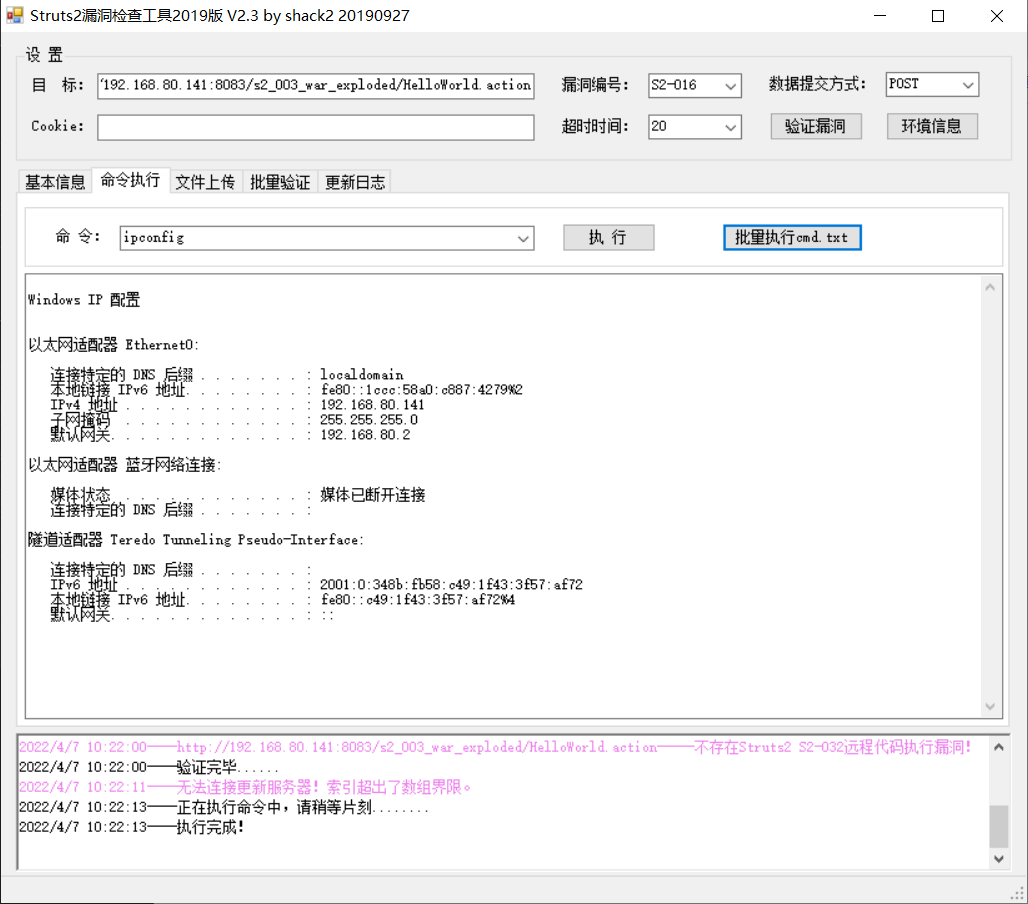The width and height of the screenshot is (1028, 904).
Task: Click the 无法连接更新服务器 log line
Action: pyautogui.click(x=245, y=787)
